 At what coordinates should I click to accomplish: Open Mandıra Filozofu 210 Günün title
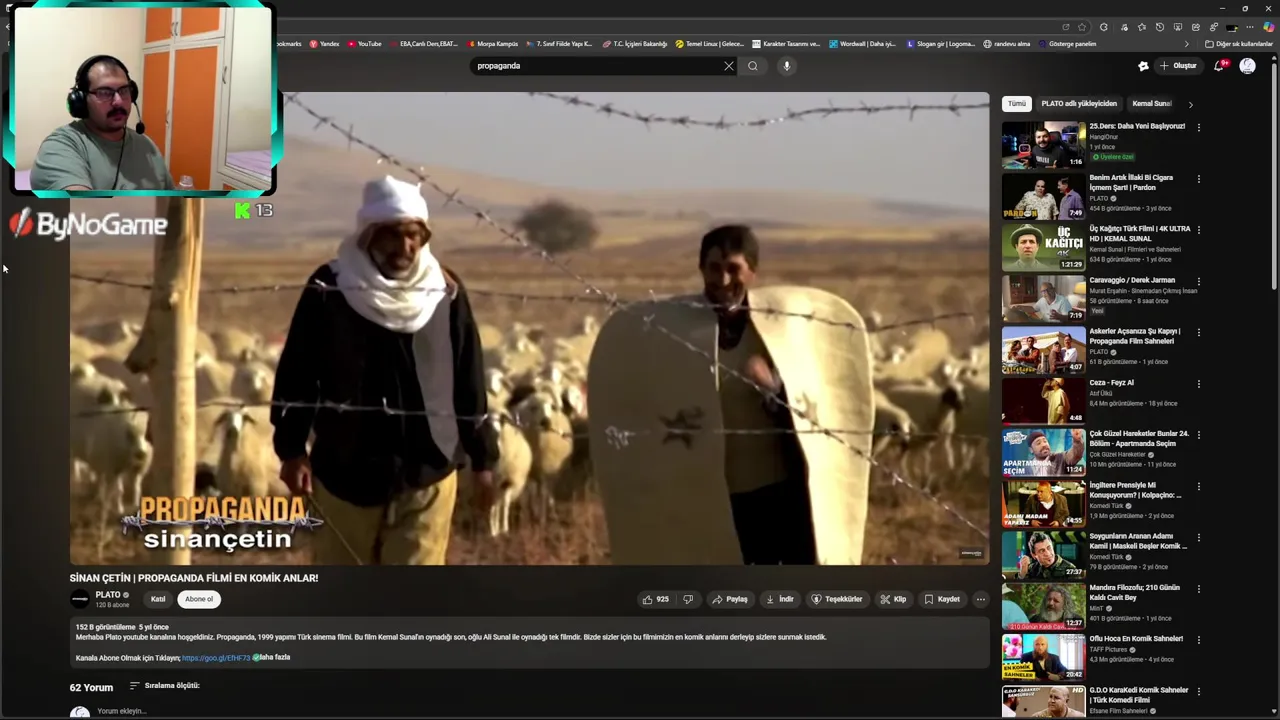click(1134, 592)
